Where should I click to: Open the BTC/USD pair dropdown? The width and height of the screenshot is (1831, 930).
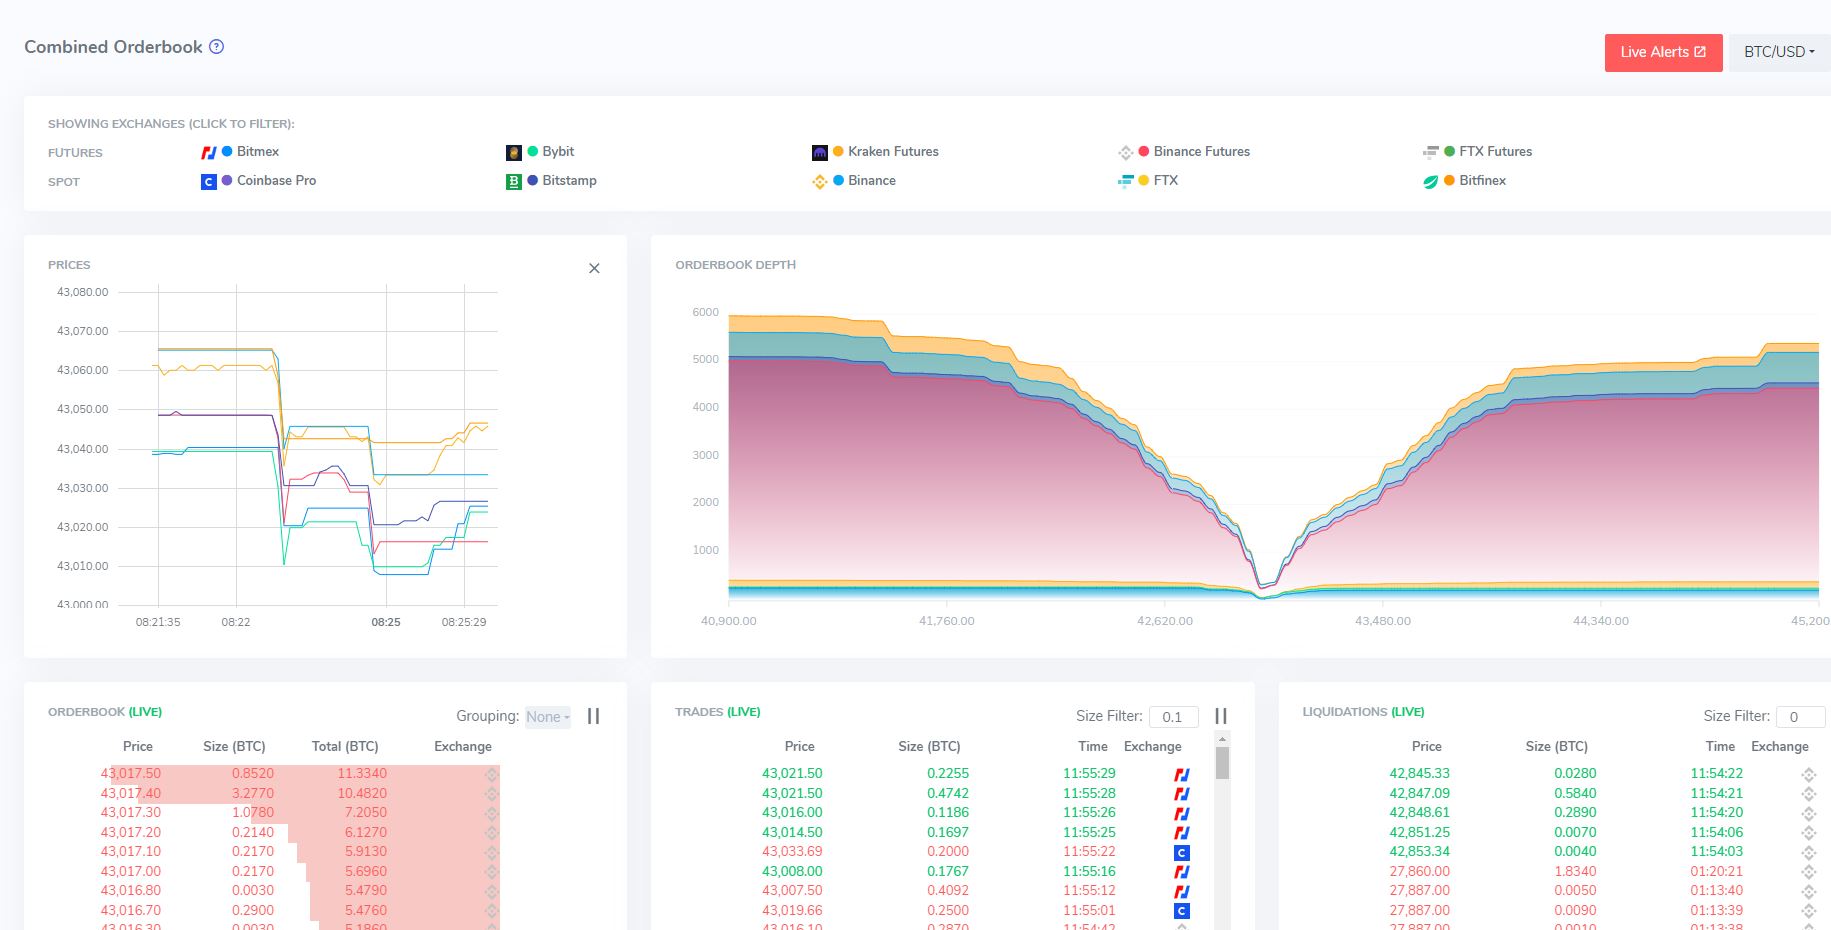[1779, 52]
